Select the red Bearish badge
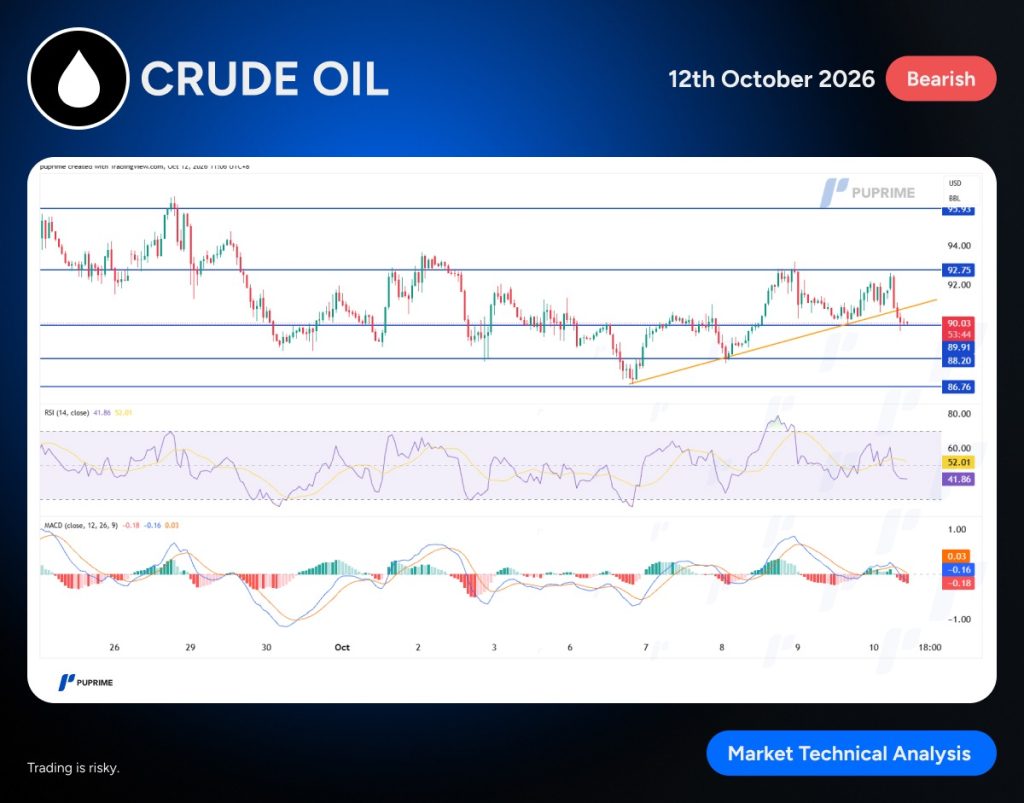This screenshot has width=1024, height=803. 940,79
